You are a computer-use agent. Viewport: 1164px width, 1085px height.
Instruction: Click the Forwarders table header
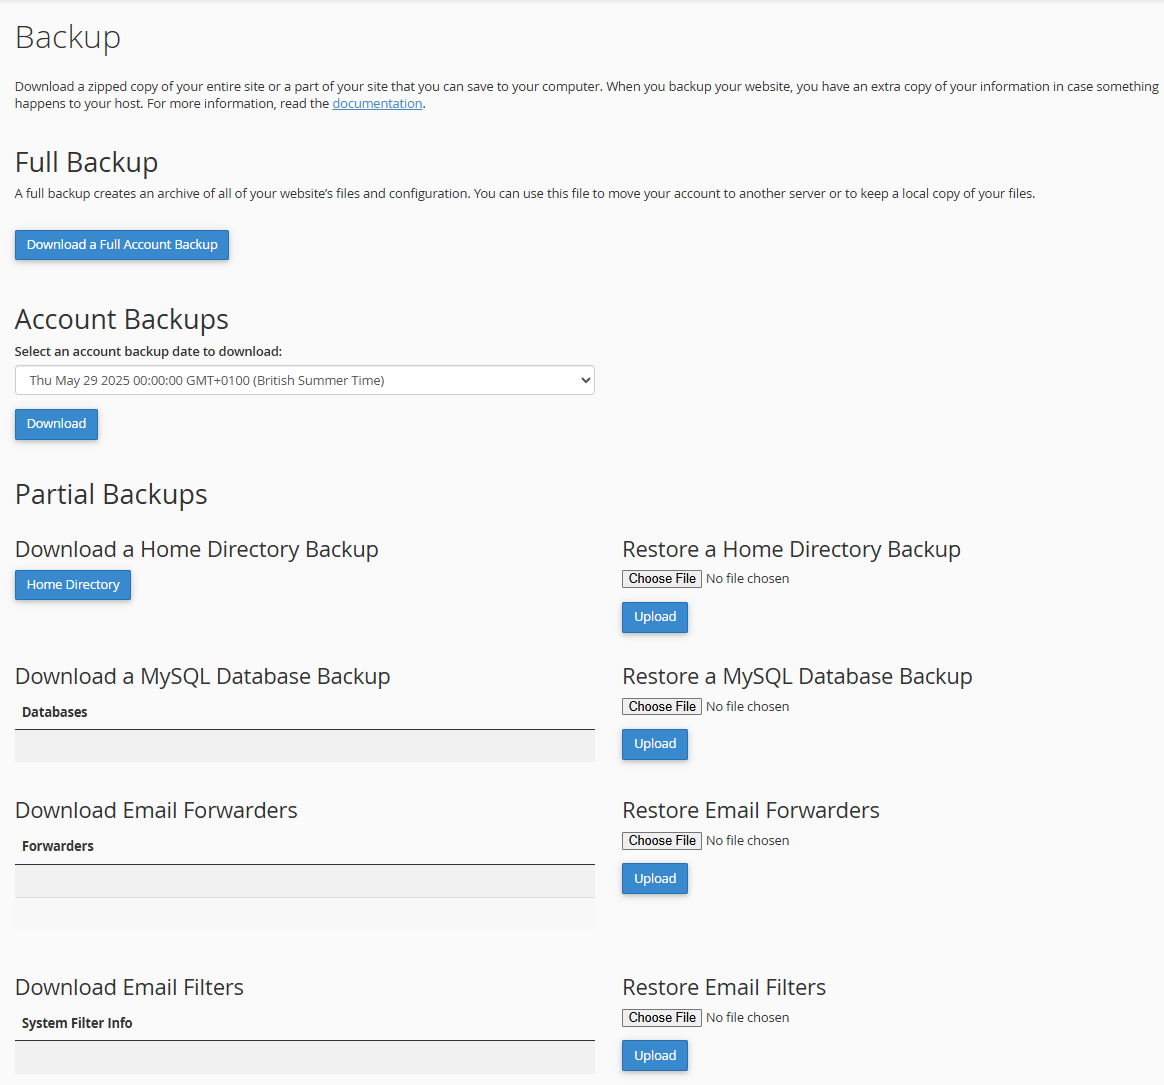pos(58,846)
